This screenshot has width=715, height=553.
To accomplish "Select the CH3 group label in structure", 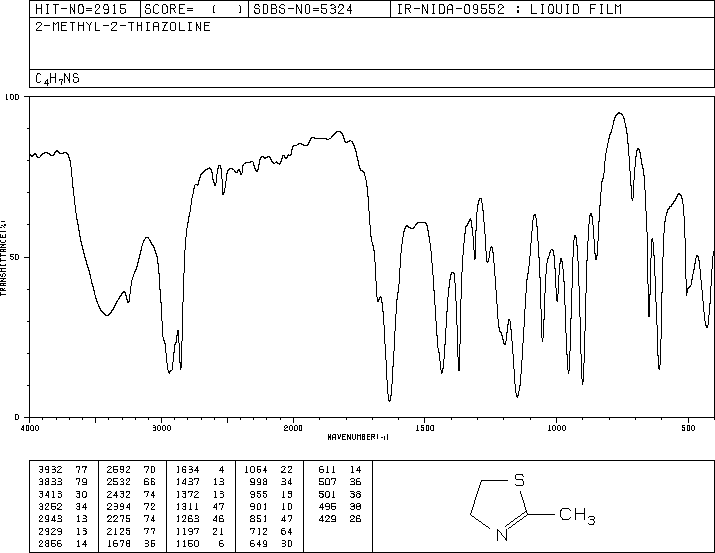I will pyautogui.click(x=577, y=515).
